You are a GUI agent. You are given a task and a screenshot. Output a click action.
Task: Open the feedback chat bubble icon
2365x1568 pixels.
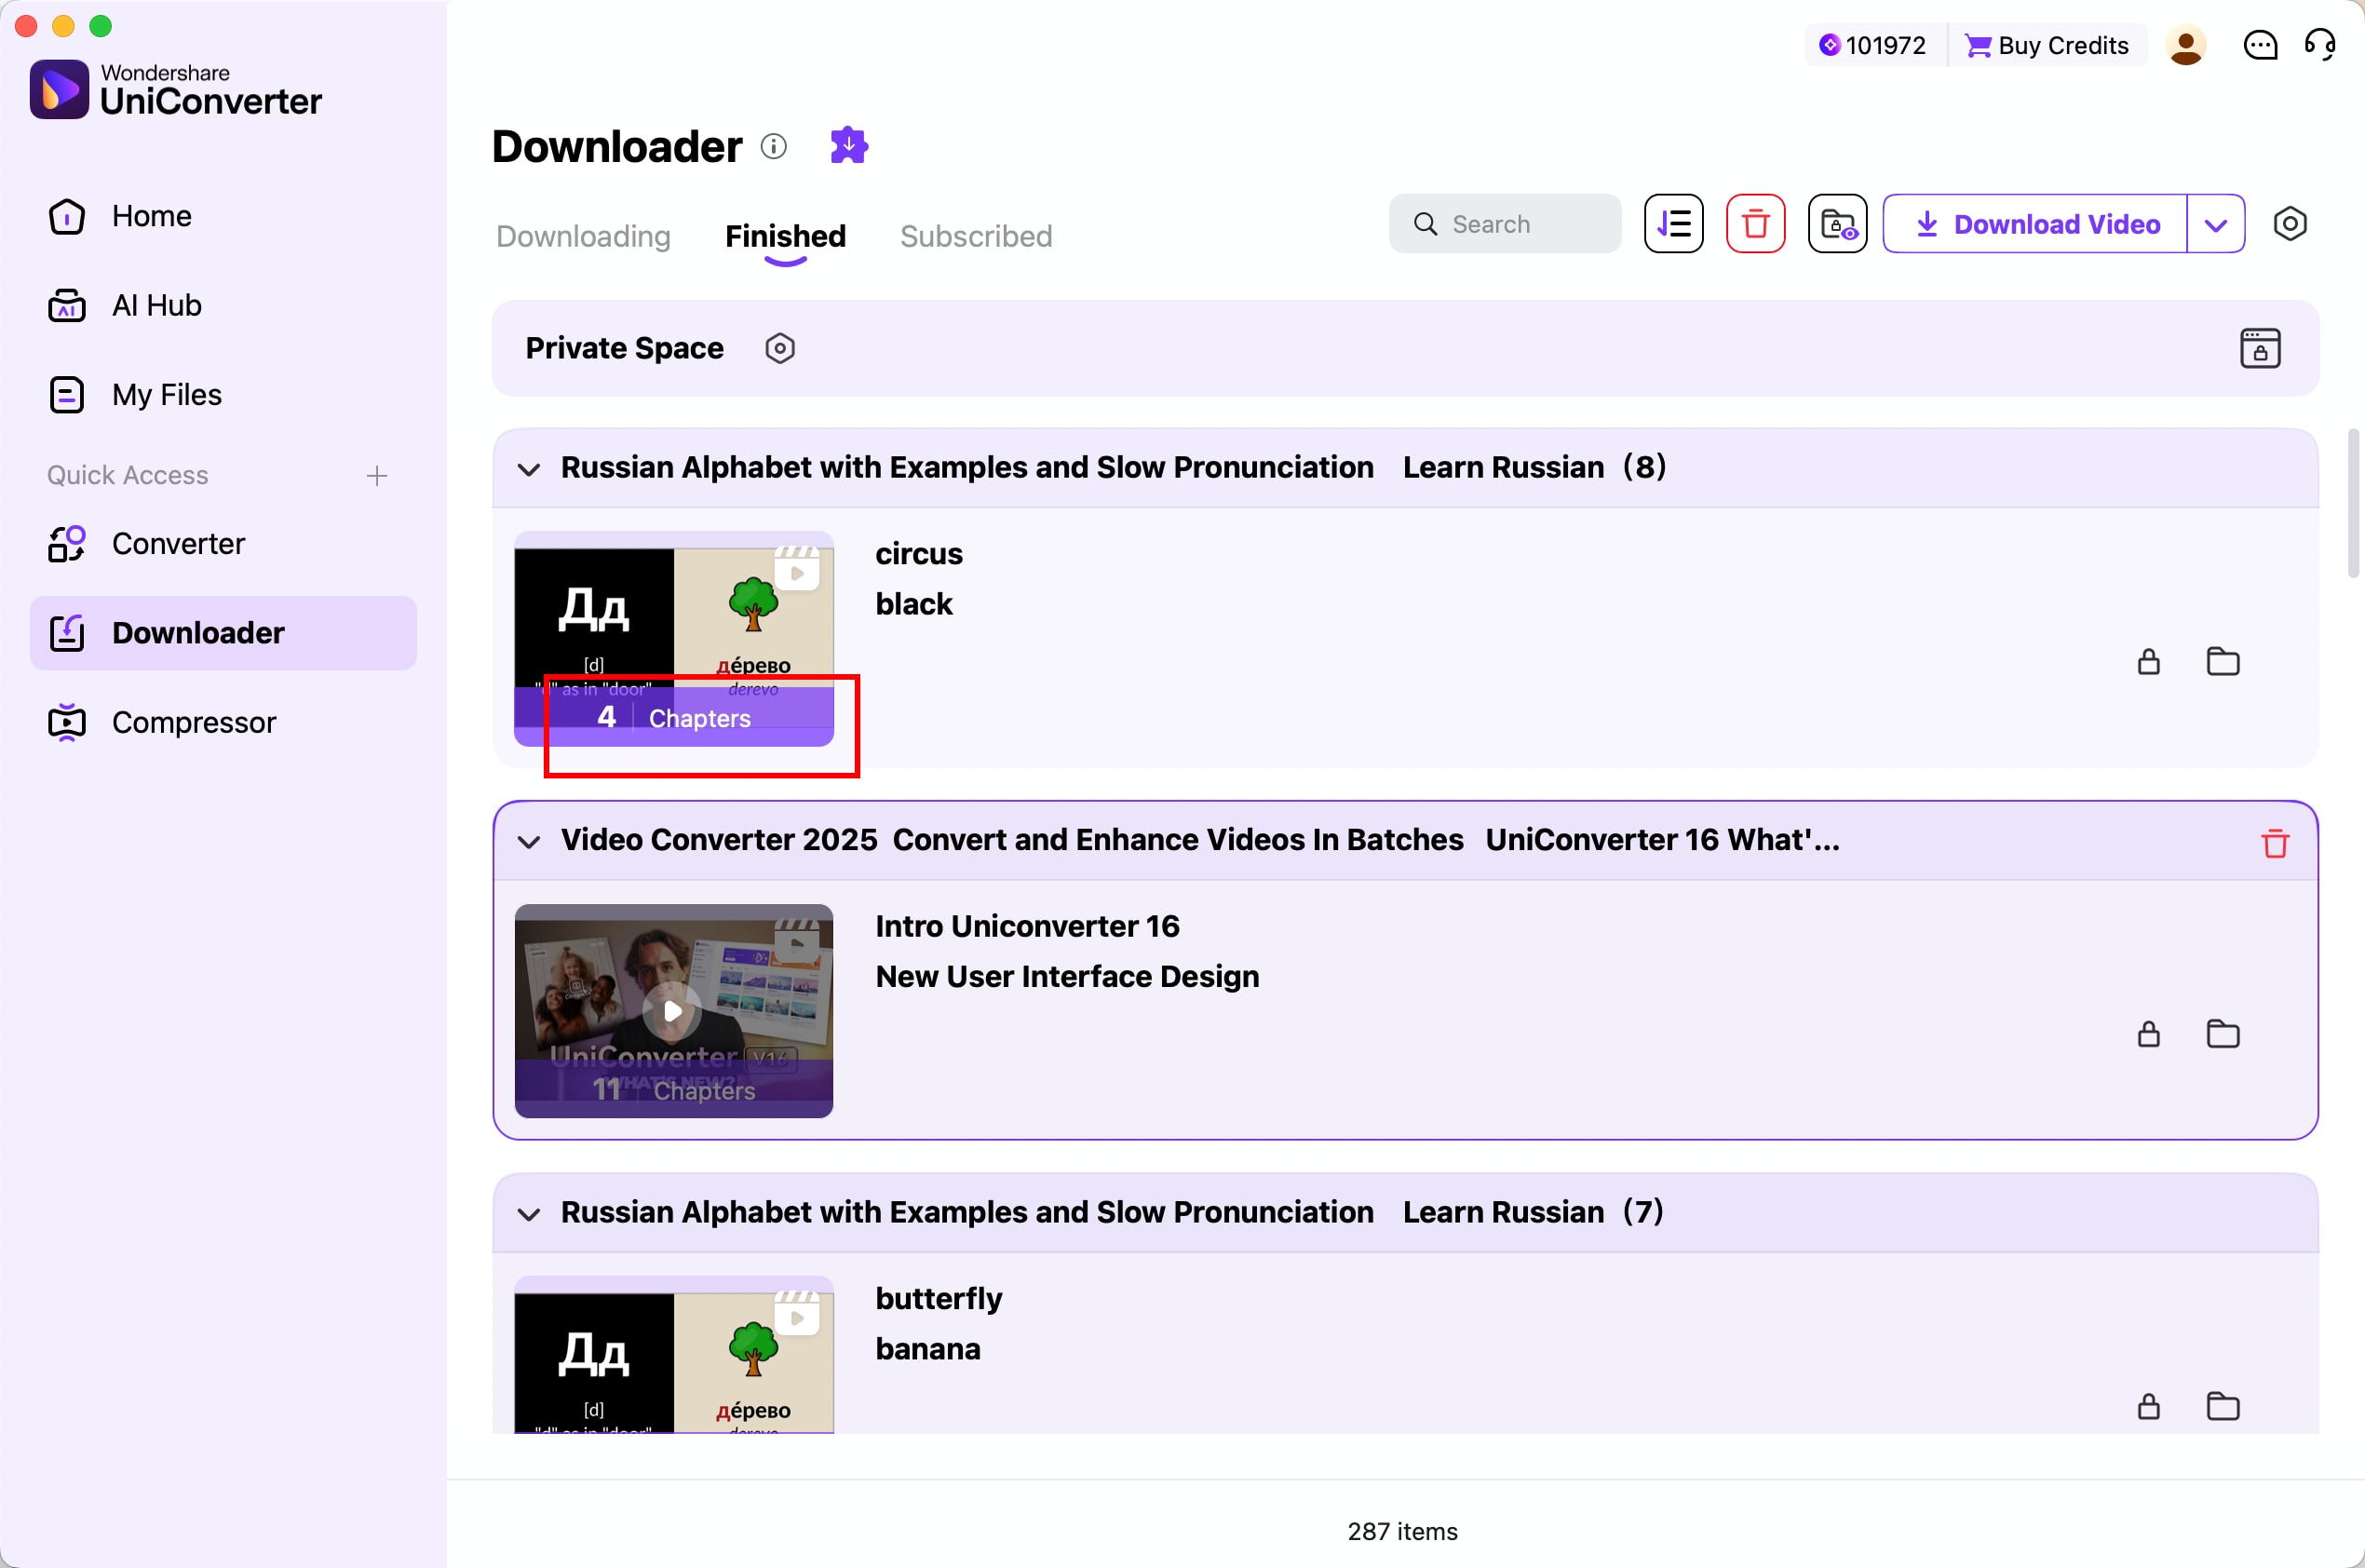[2260, 45]
